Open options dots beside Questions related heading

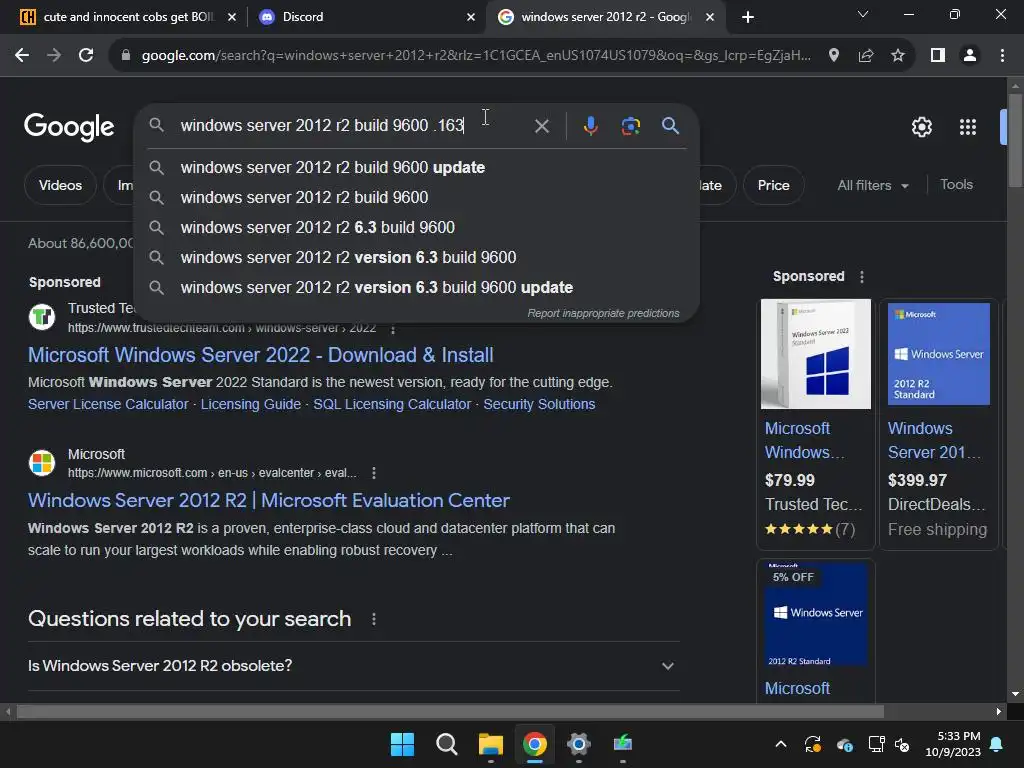point(374,619)
